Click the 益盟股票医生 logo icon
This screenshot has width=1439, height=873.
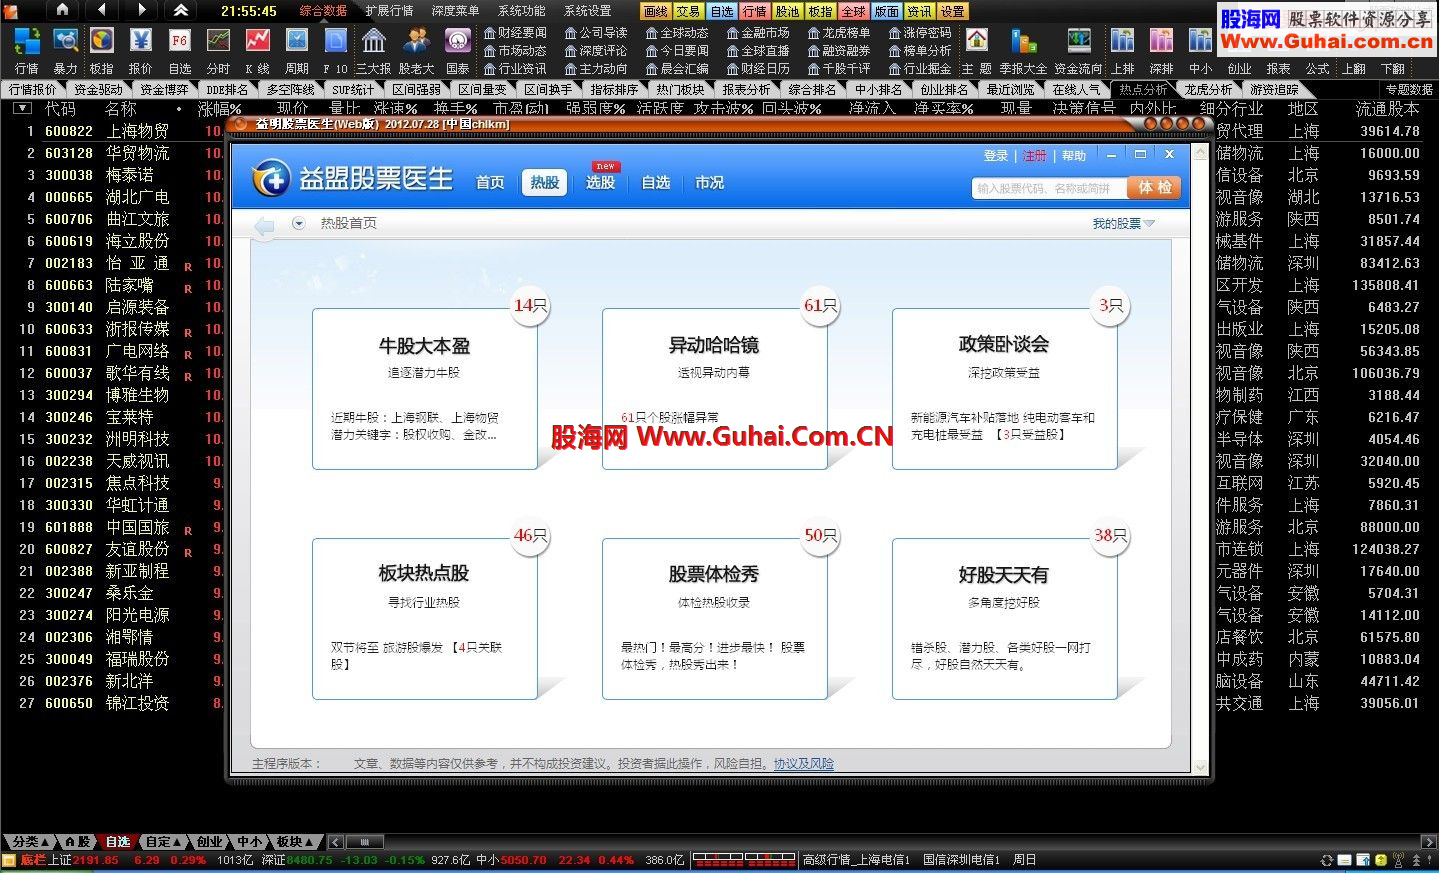click(270, 178)
